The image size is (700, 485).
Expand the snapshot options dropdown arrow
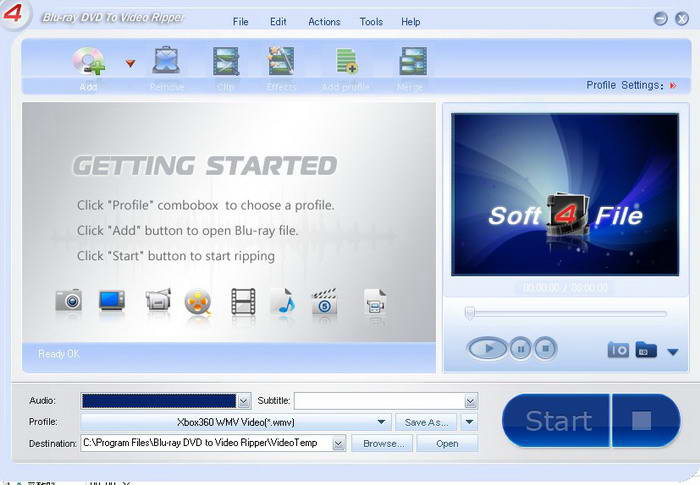tap(673, 352)
